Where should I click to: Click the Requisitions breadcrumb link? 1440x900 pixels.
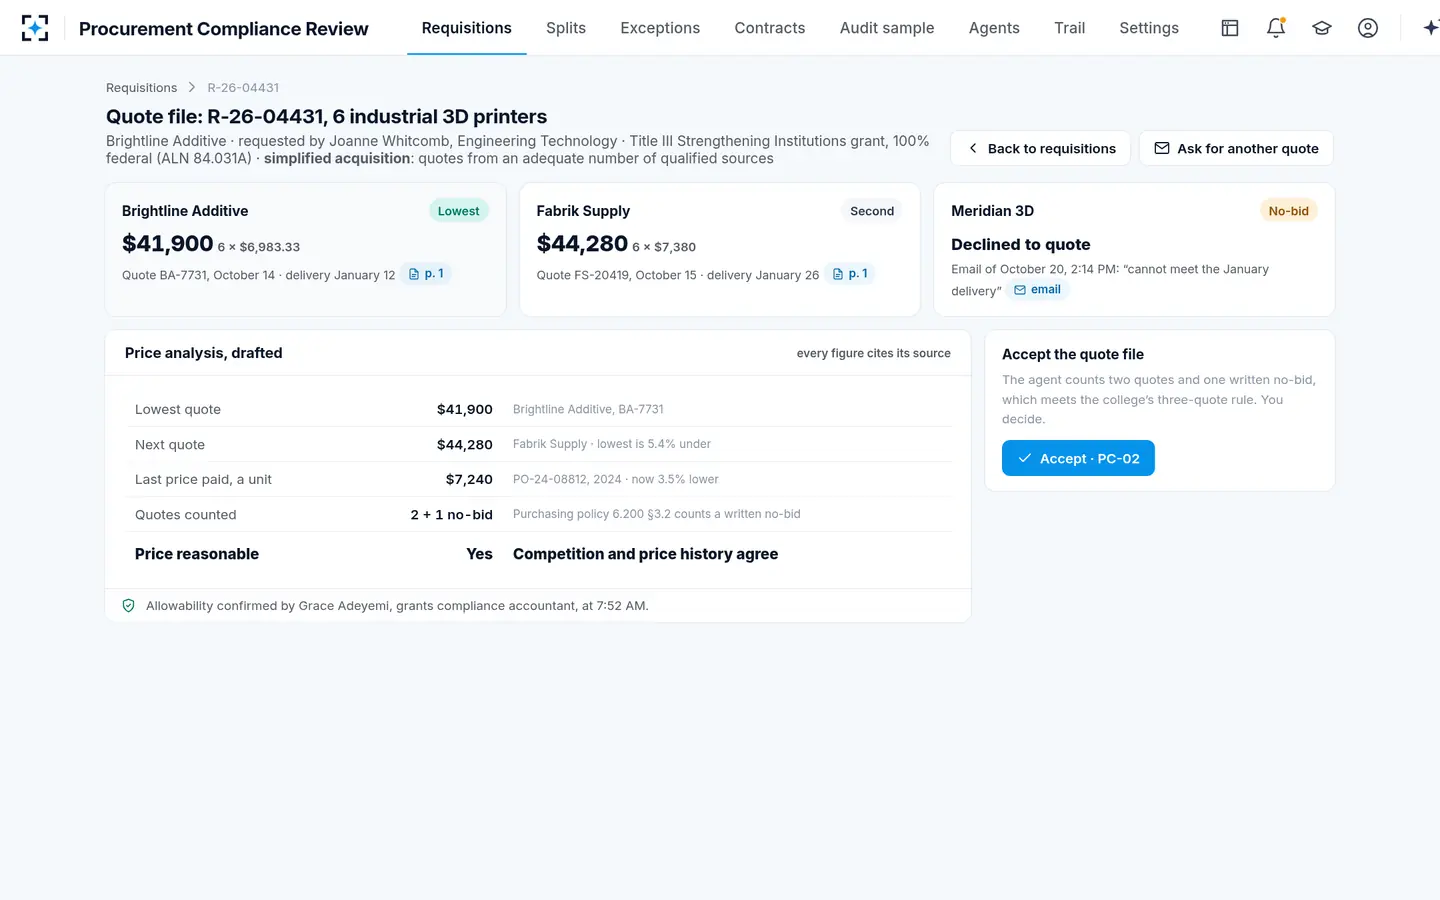pyautogui.click(x=141, y=88)
